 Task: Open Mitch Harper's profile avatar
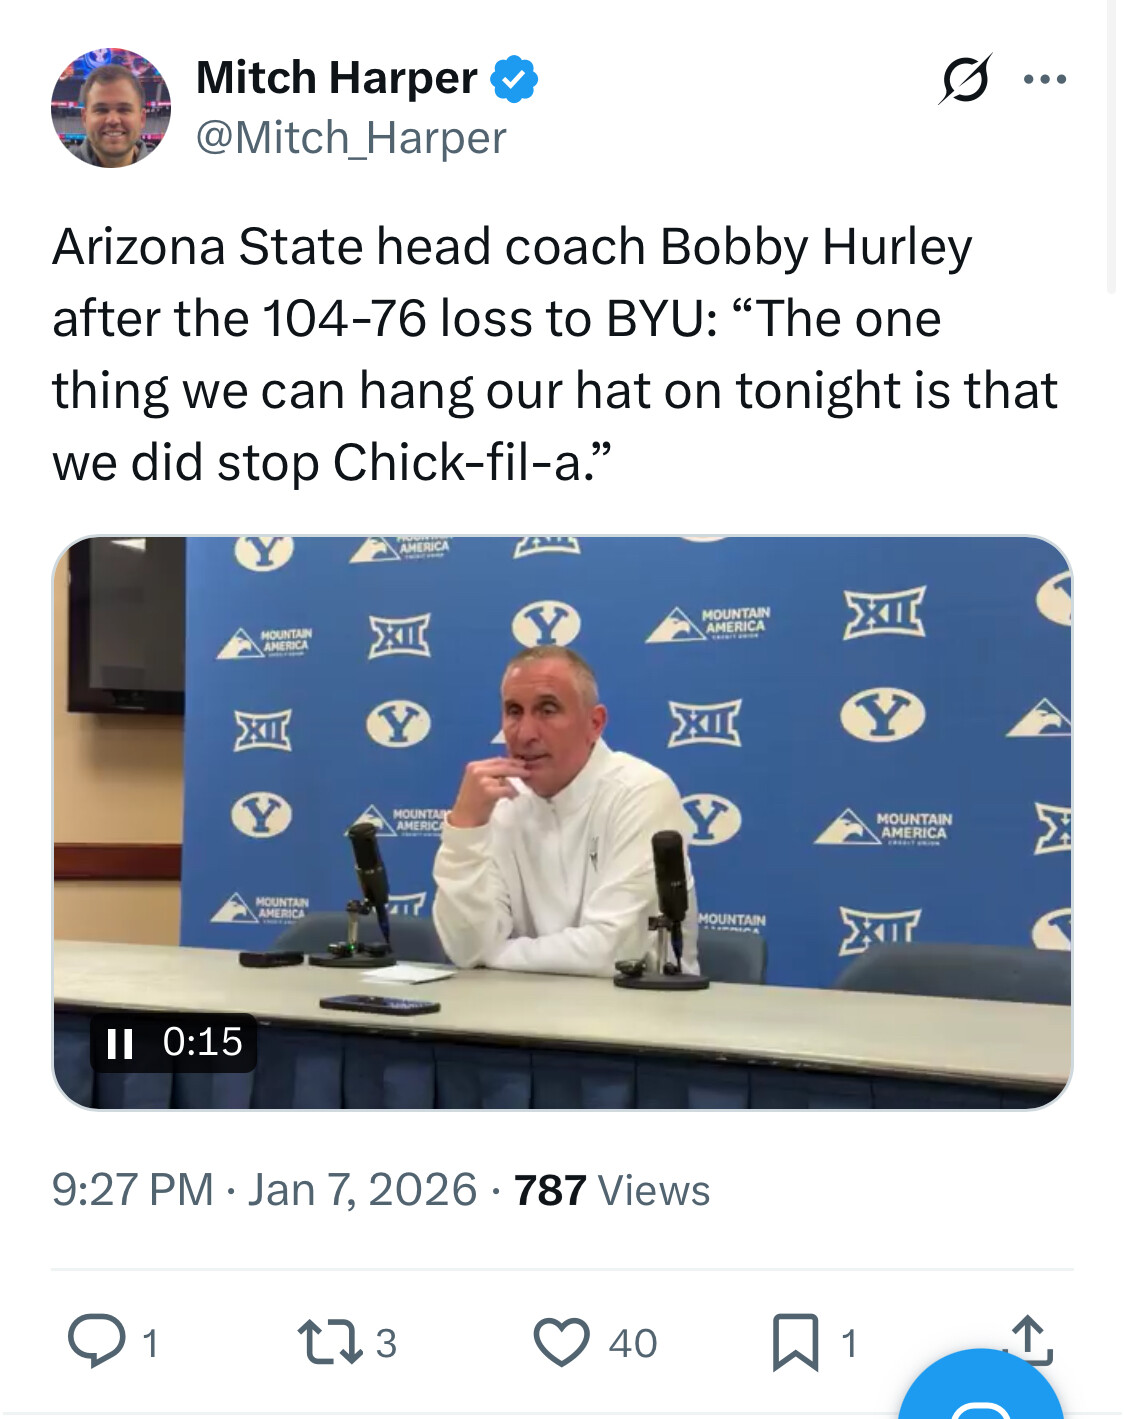[111, 108]
